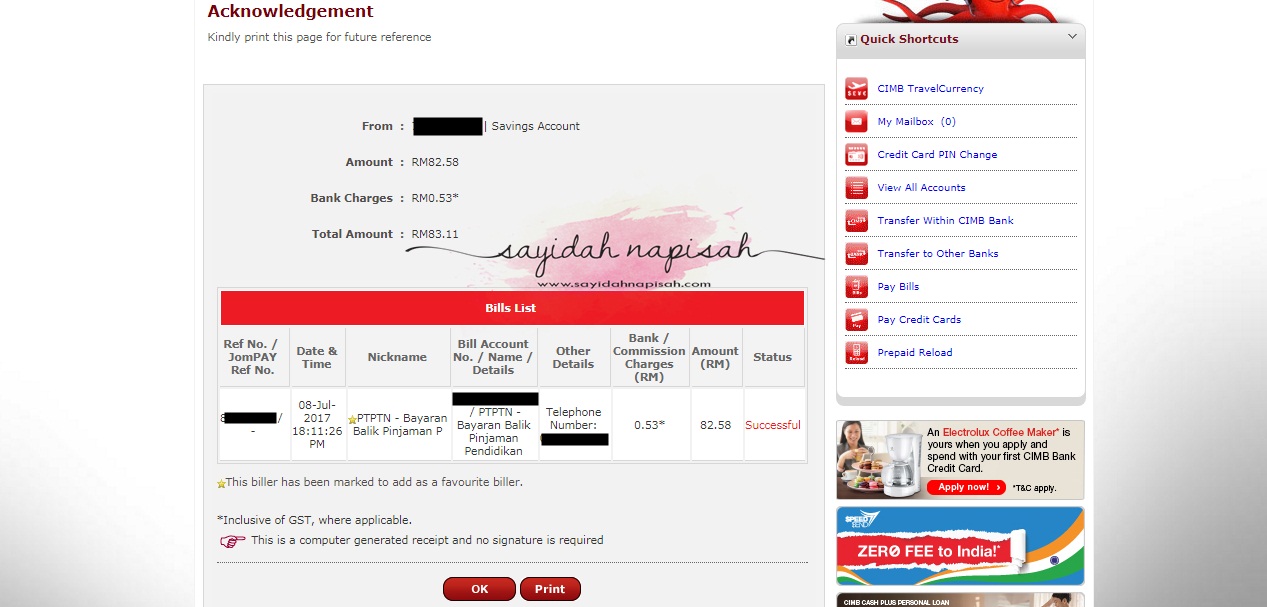Open the Electrolux Coffee Maker promotion banner
Screen dimensions: 1267x607
tap(960, 460)
